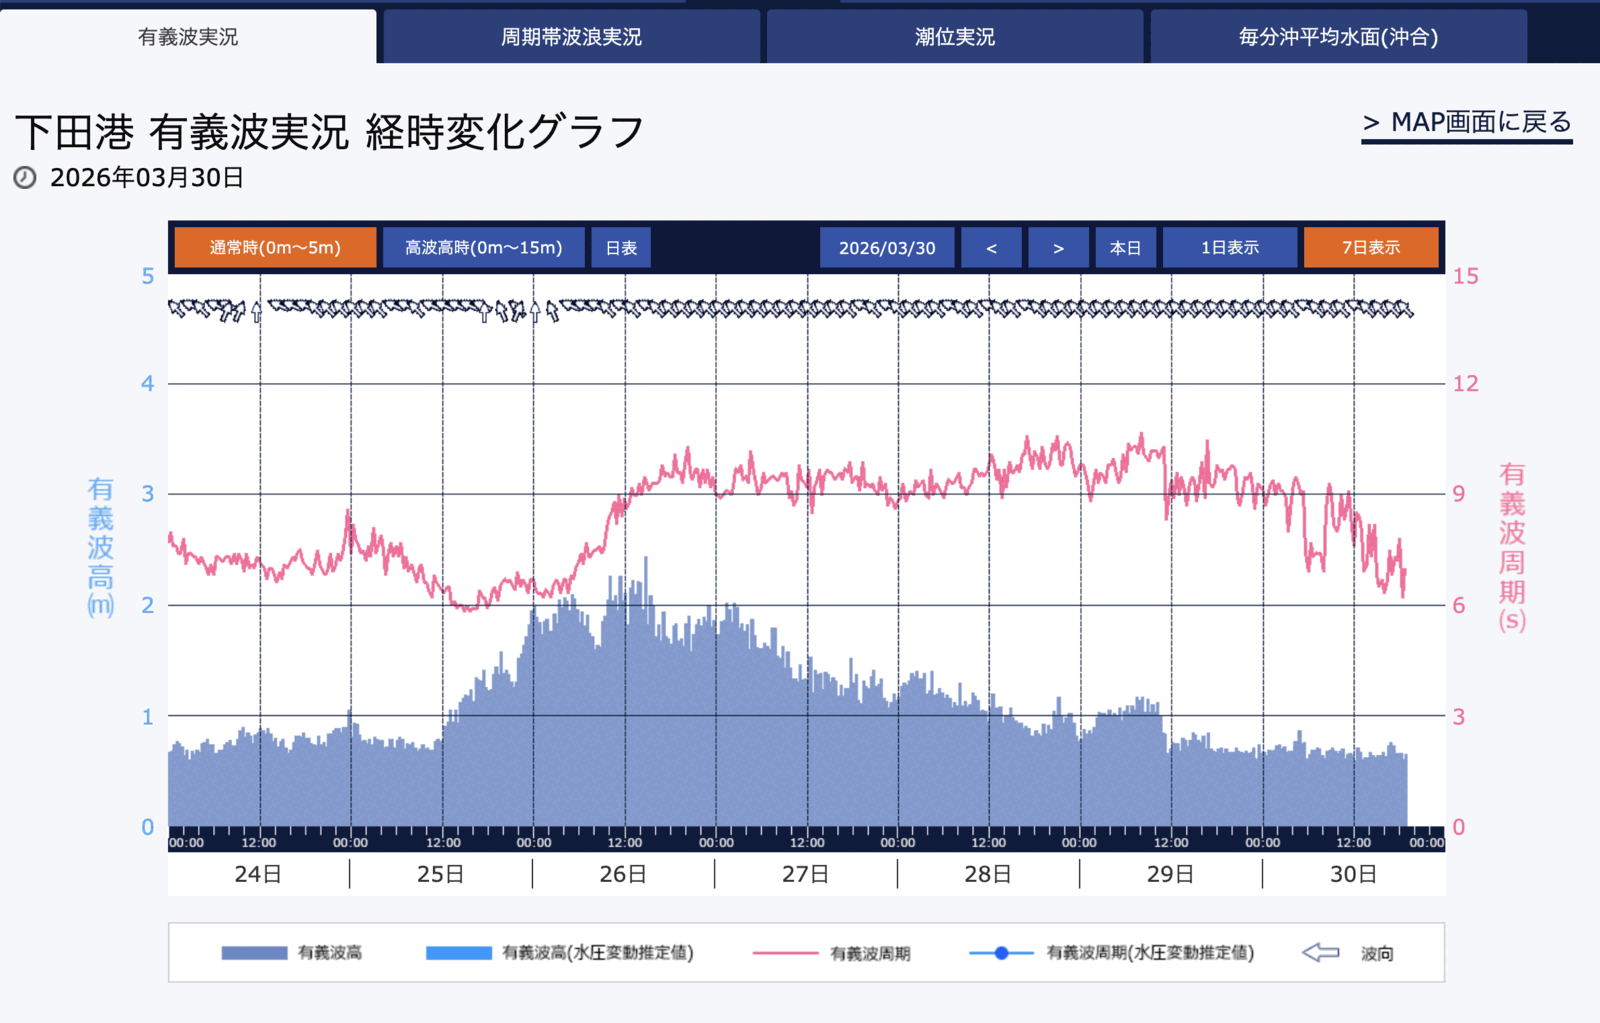Click the 27日 date label
This screenshot has height=1023, width=1600.
point(806,874)
